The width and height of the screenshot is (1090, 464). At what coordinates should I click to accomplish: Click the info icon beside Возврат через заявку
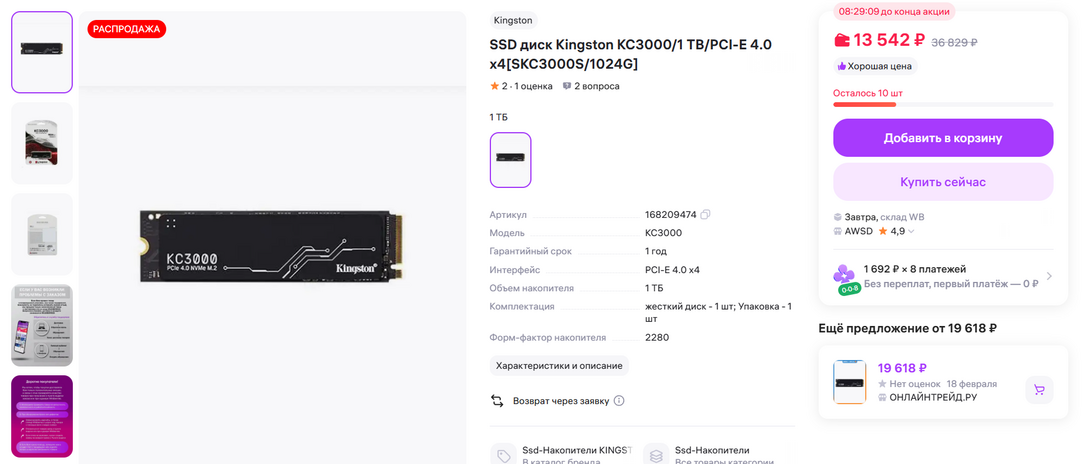619,401
